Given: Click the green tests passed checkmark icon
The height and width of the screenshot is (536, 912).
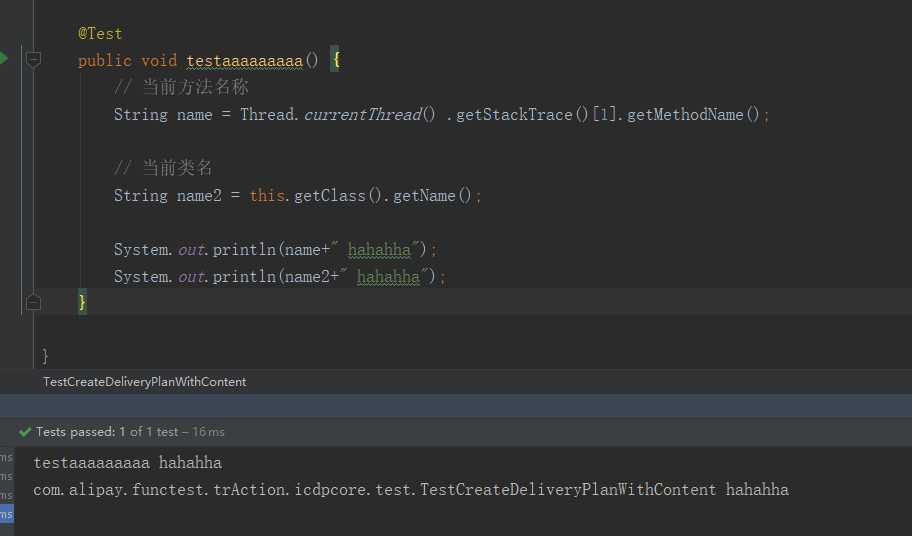Looking at the screenshot, I should tap(25, 432).
